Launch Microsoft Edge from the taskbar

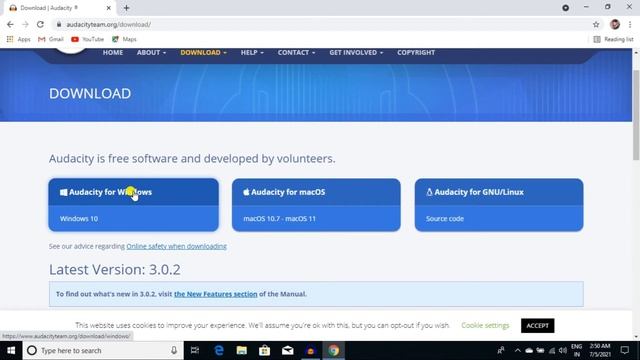click(219, 351)
